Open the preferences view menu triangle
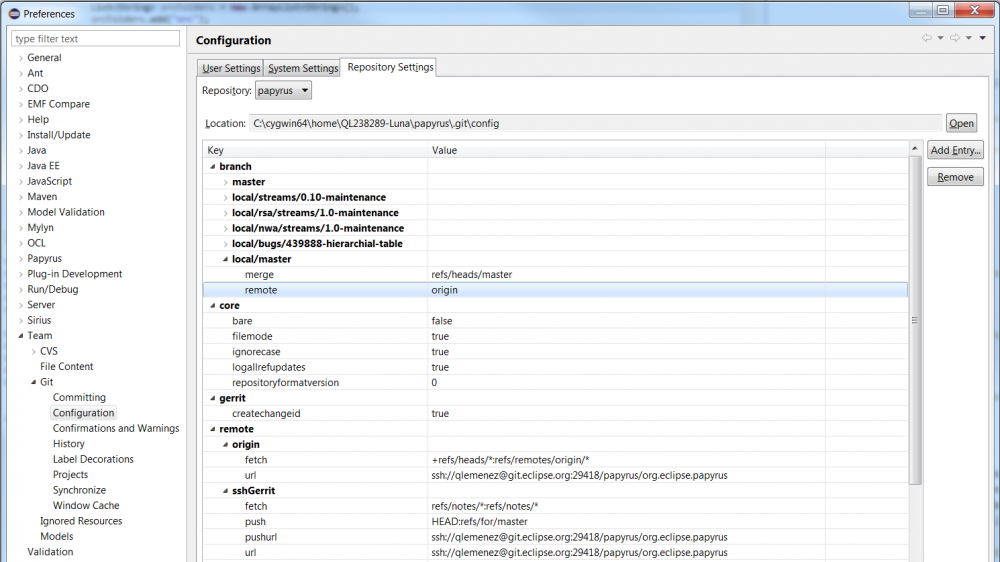The height and width of the screenshot is (562, 1000). click(x=983, y=38)
